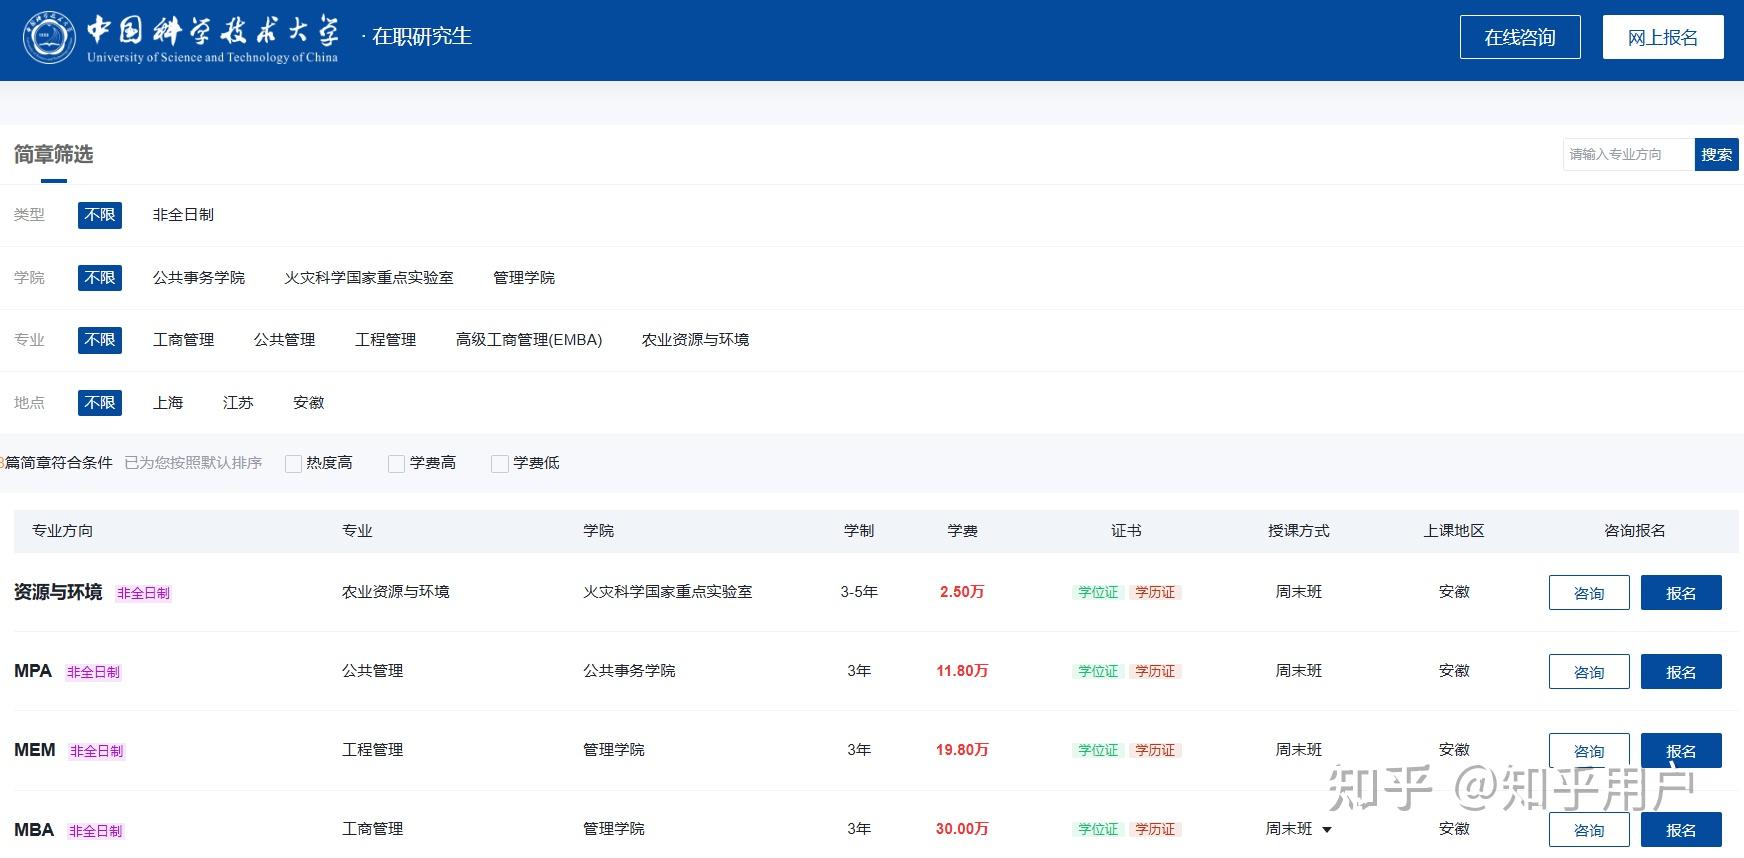Filter major by 高级工商管理(EMBA)
The image size is (1744, 858).
click(x=529, y=340)
